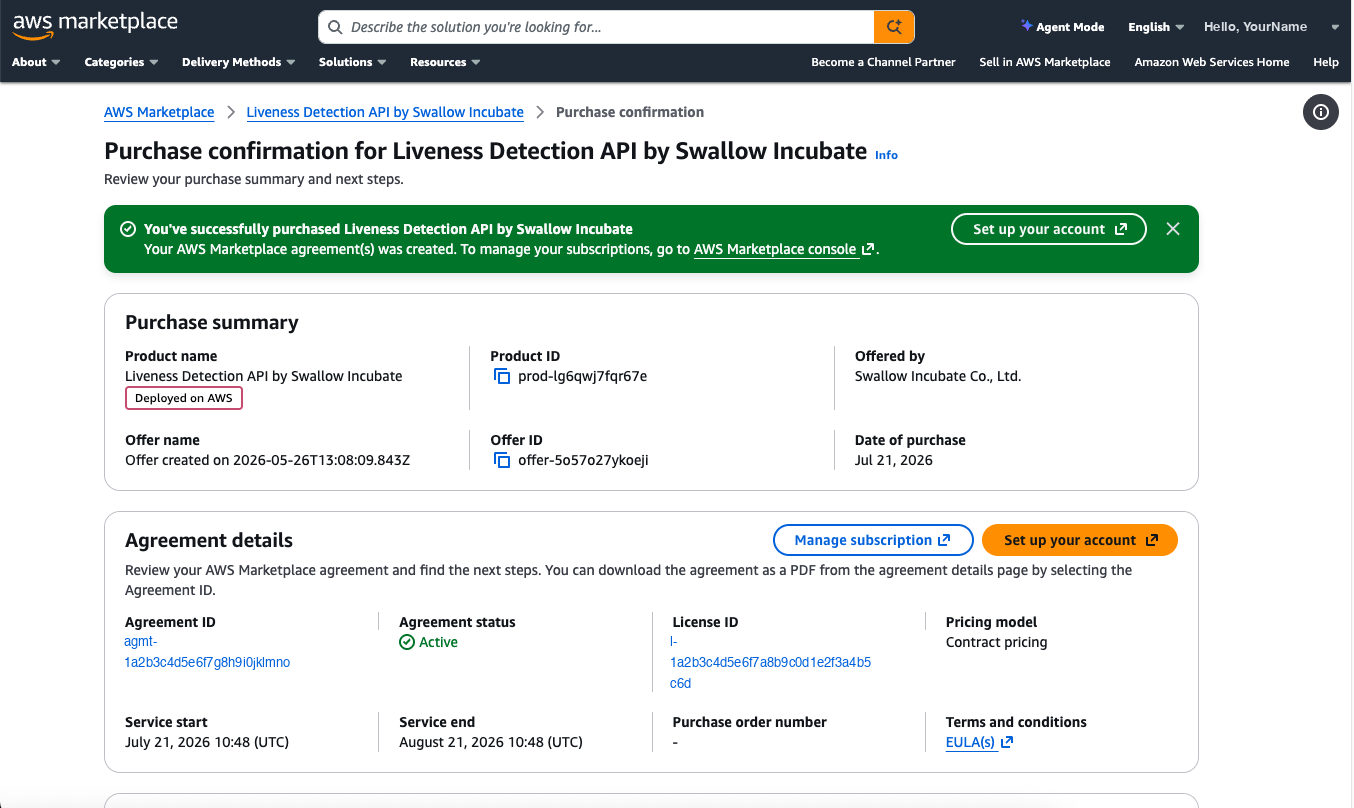Viewport: 1354px width, 808px height.
Task: Open the Solutions dropdown
Action: tap(353, 62)
